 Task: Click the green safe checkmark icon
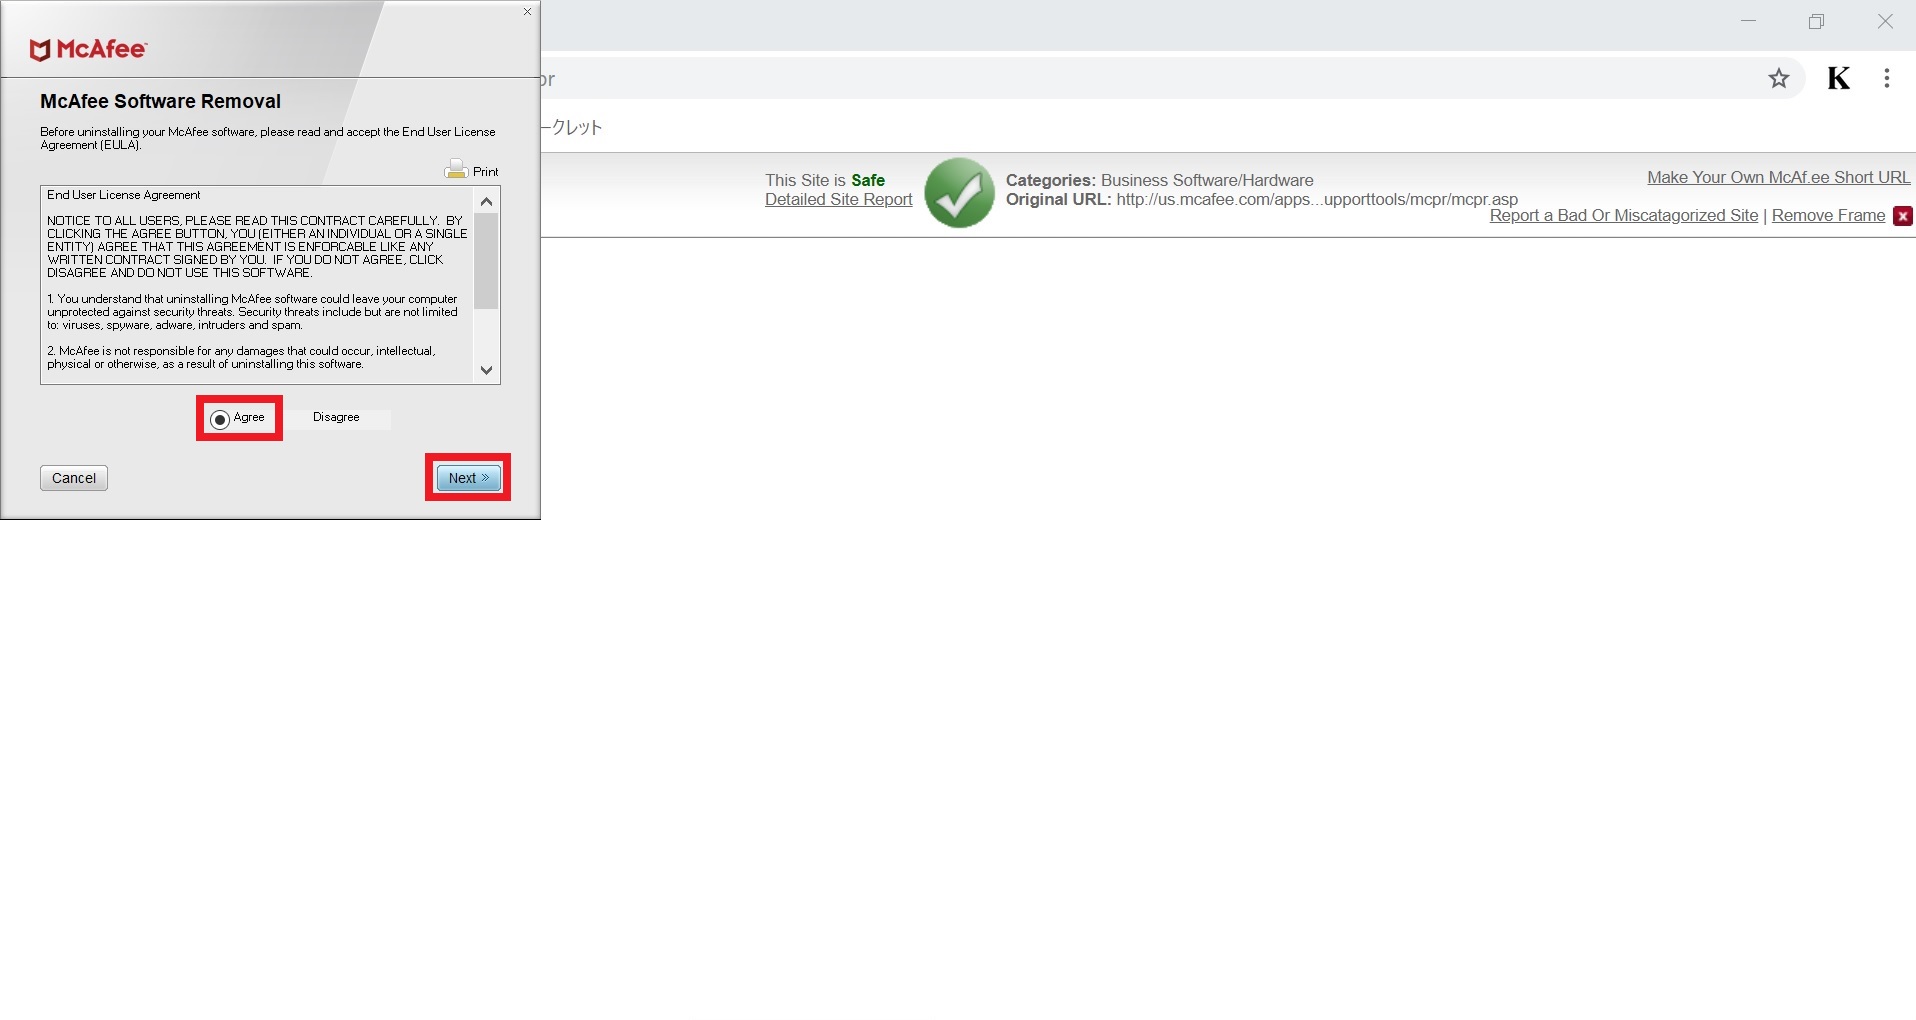coord(959,192)
